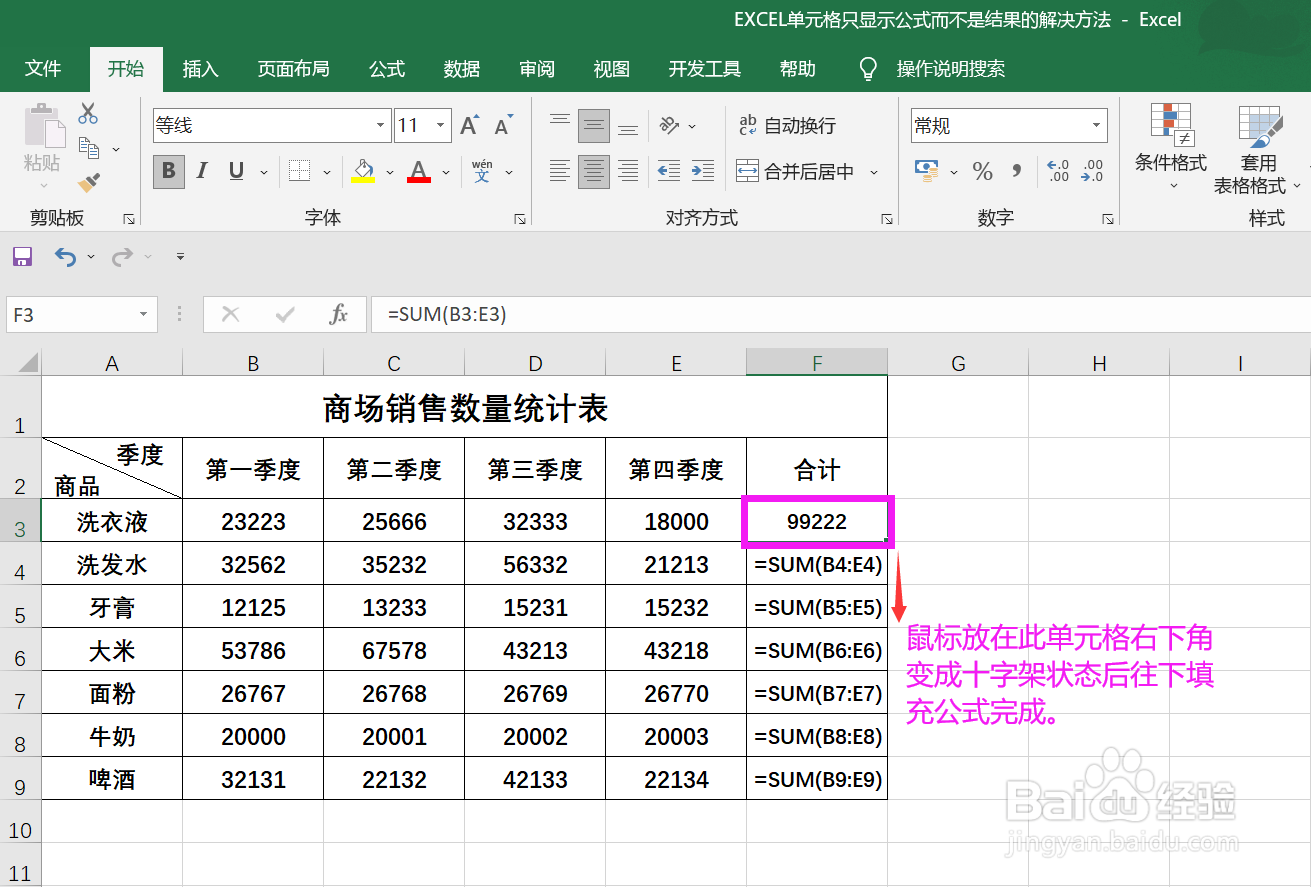The image size is (1311, 887).
Task: Switch to 插入 tab
Action: [200, 69]
